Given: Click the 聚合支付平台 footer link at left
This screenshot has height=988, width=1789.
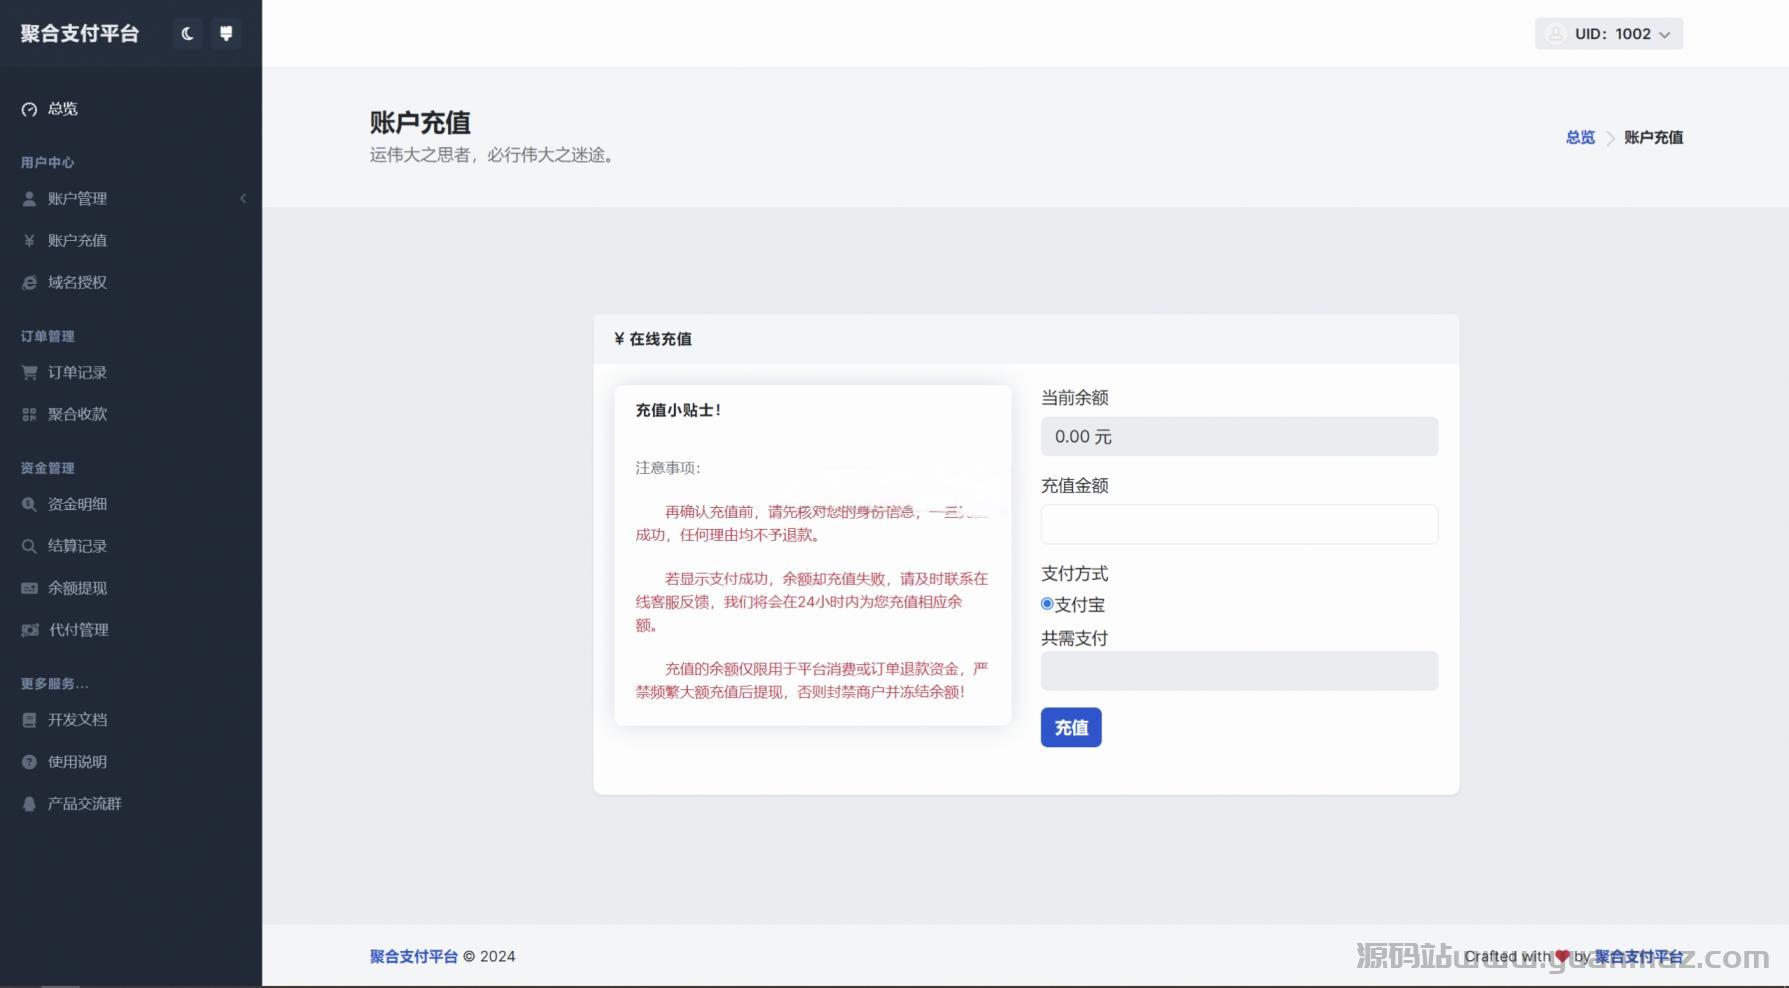Looking at the screenshot, I should (x=413, y=957).
